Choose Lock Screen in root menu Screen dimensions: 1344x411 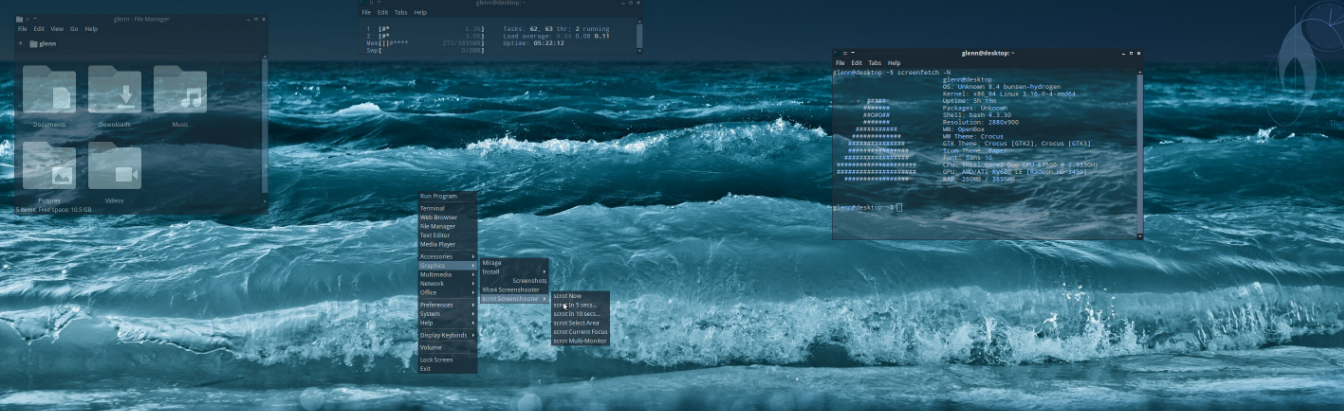[447, 359]
